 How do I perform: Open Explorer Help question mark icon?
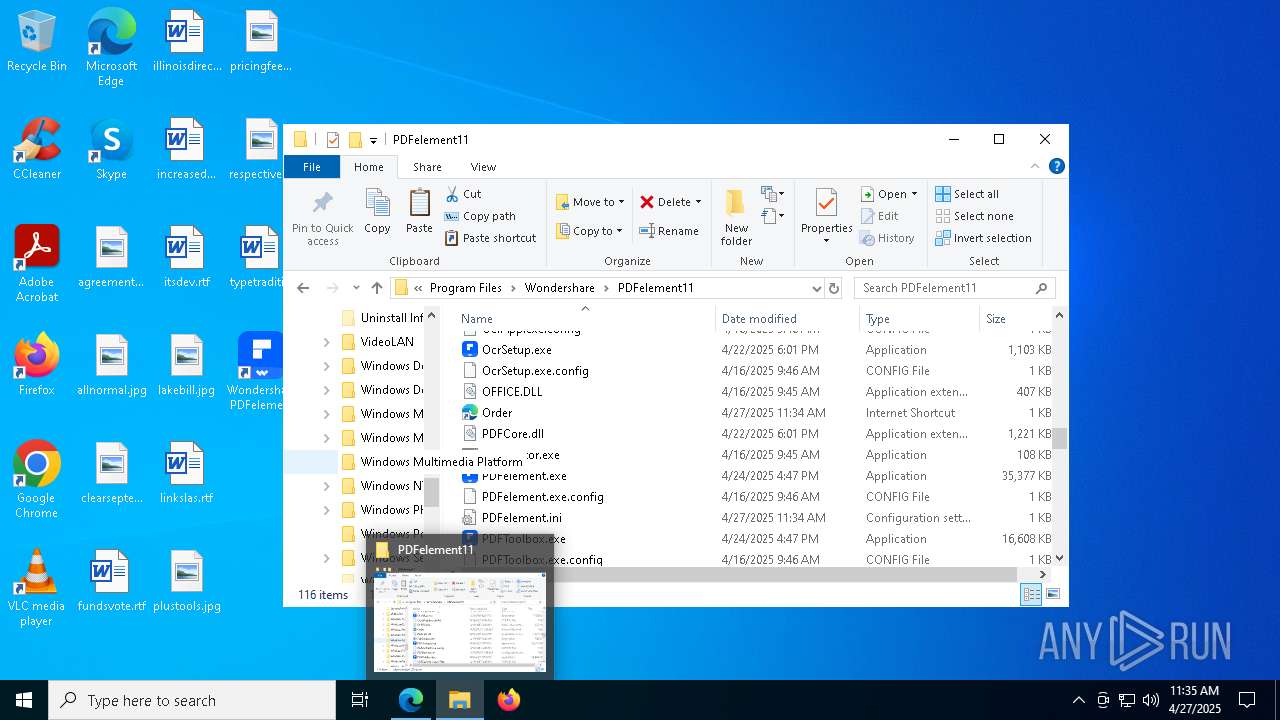pyautogui.click(x=1056, y=166)
